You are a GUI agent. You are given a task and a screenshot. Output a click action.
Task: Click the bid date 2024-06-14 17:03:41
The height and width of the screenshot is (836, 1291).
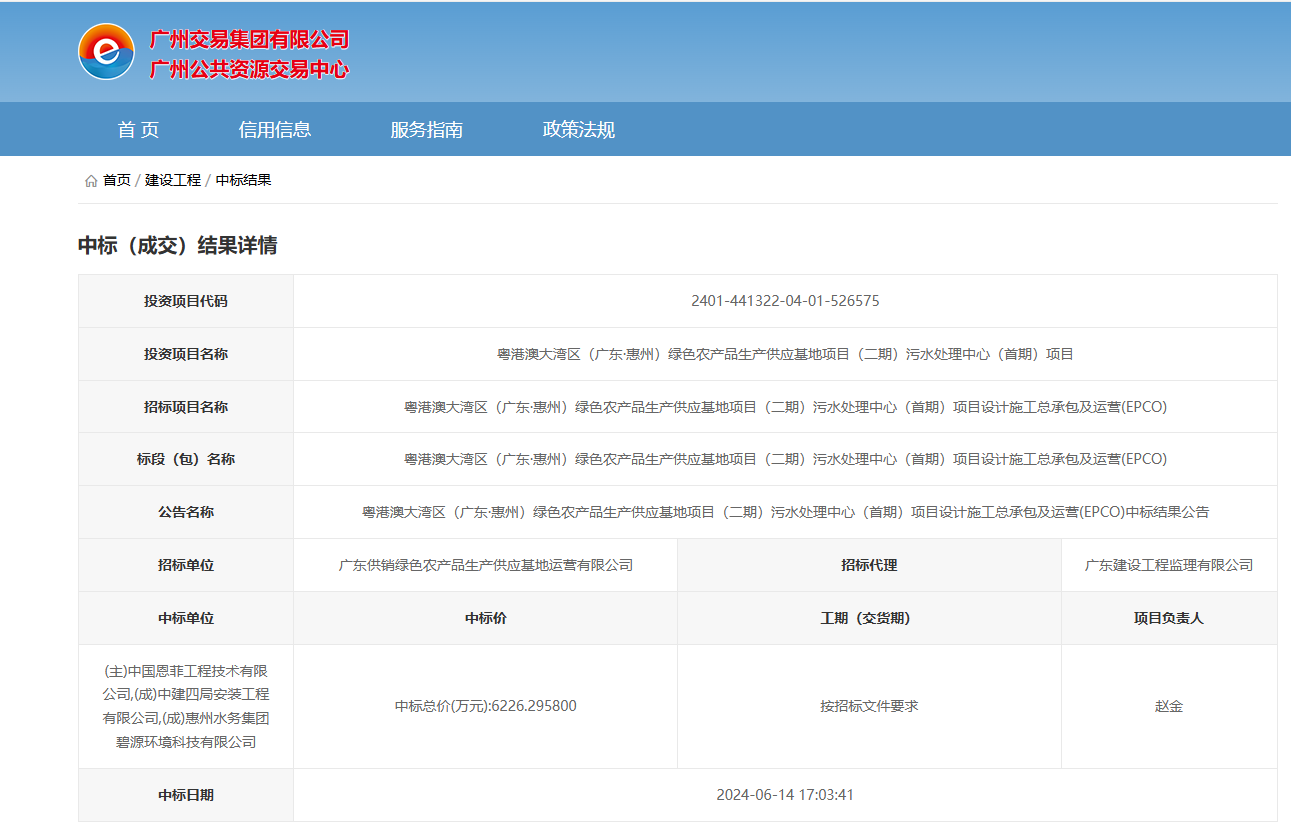click(x=785, y=795)
